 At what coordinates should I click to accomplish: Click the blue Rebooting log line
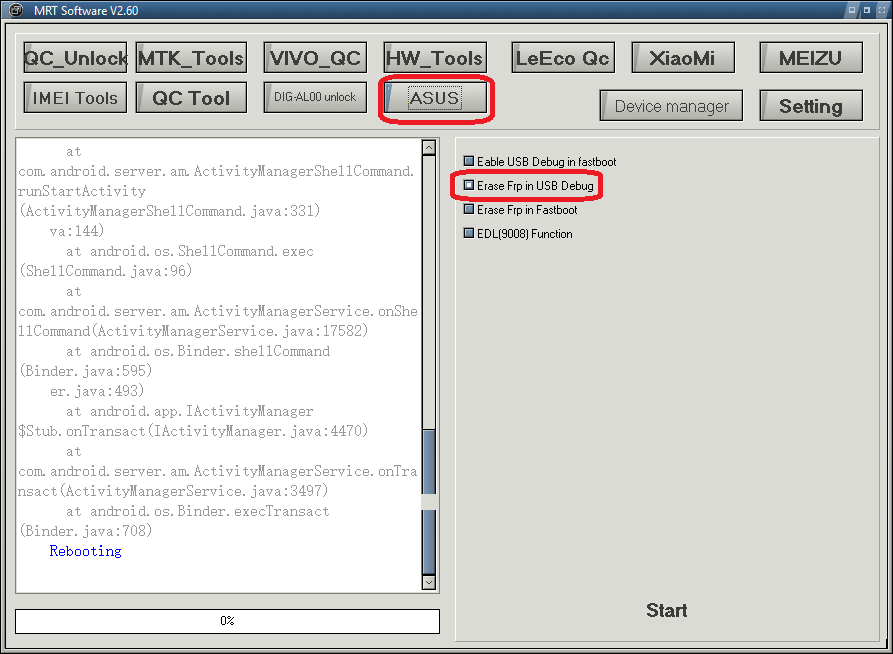[85, 551]
